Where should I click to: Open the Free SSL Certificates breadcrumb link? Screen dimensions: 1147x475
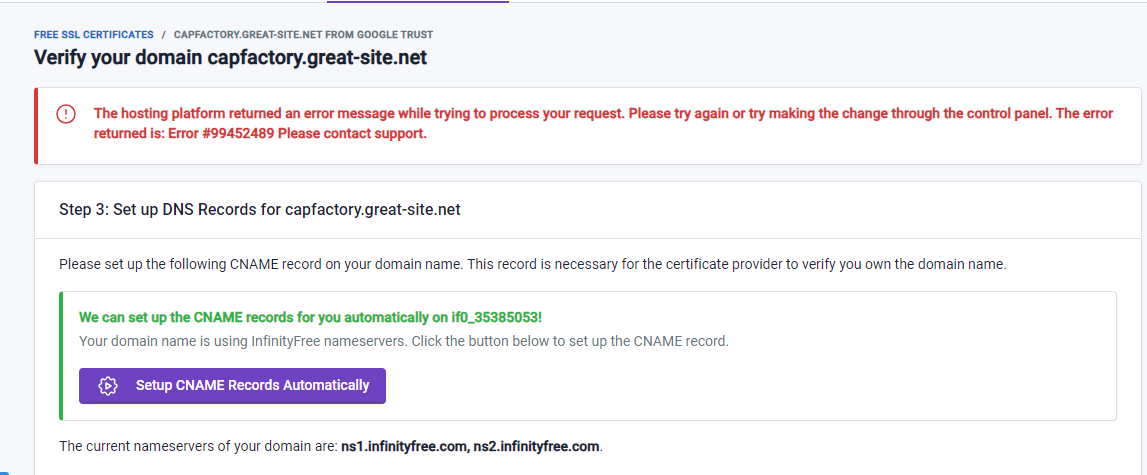click(x=93, y=35)
